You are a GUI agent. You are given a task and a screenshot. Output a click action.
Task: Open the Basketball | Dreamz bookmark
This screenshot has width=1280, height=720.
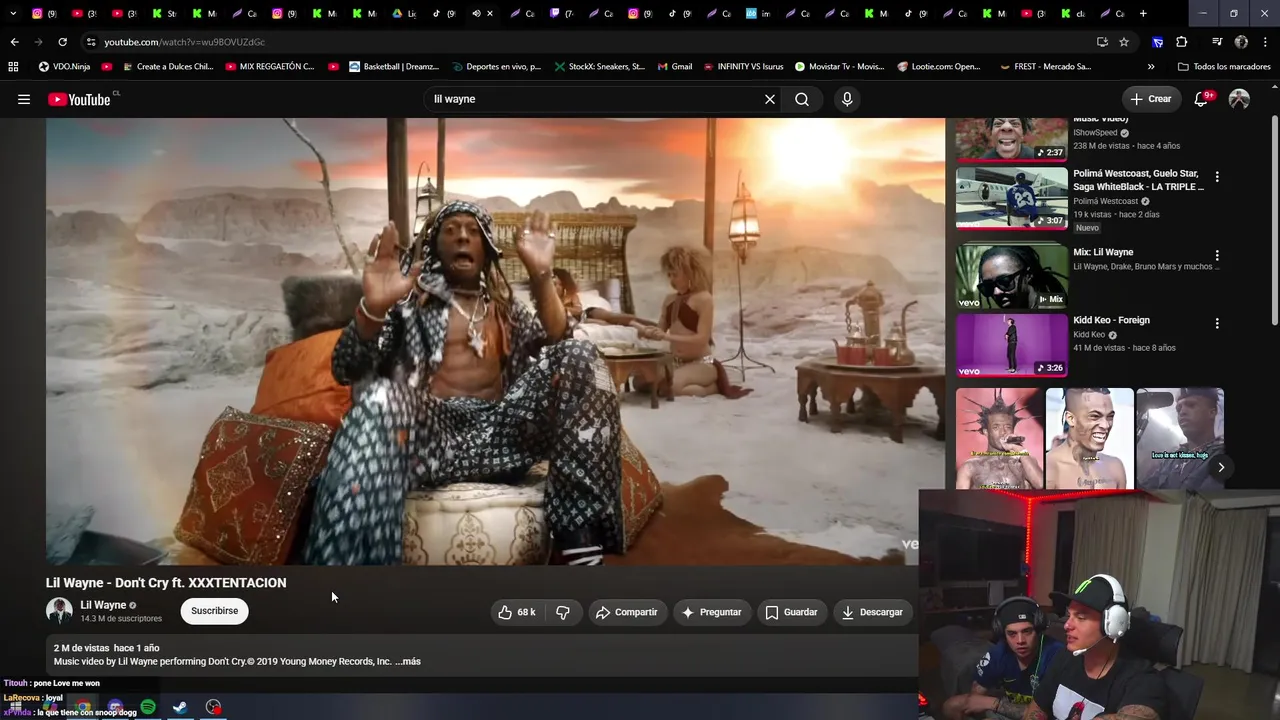[x=393, y=67]
